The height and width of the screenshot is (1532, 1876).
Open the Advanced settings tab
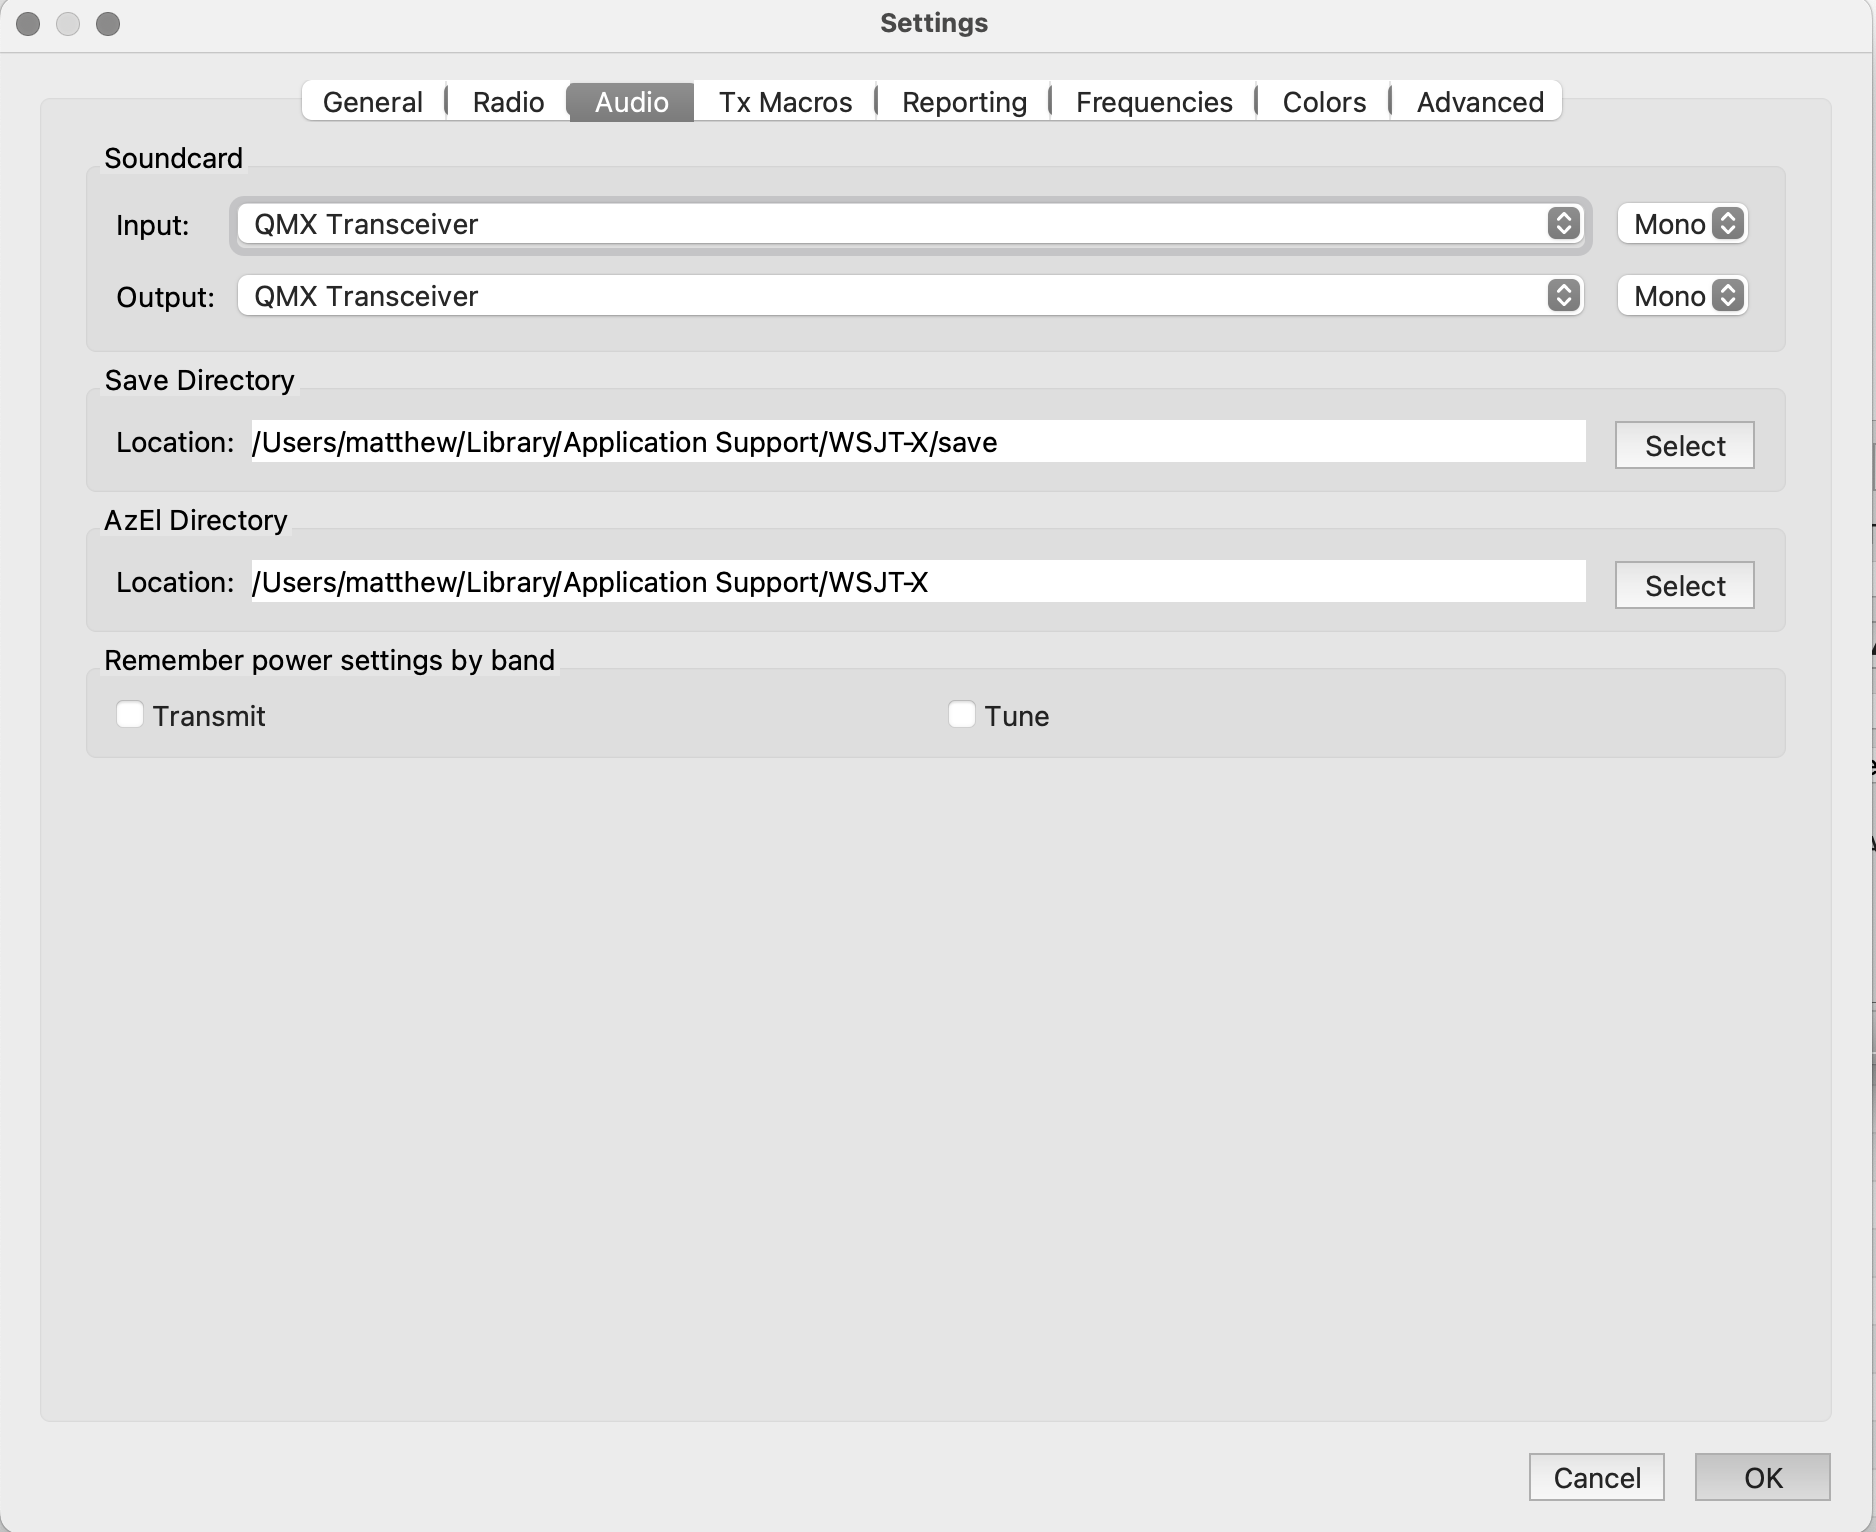1480,102
